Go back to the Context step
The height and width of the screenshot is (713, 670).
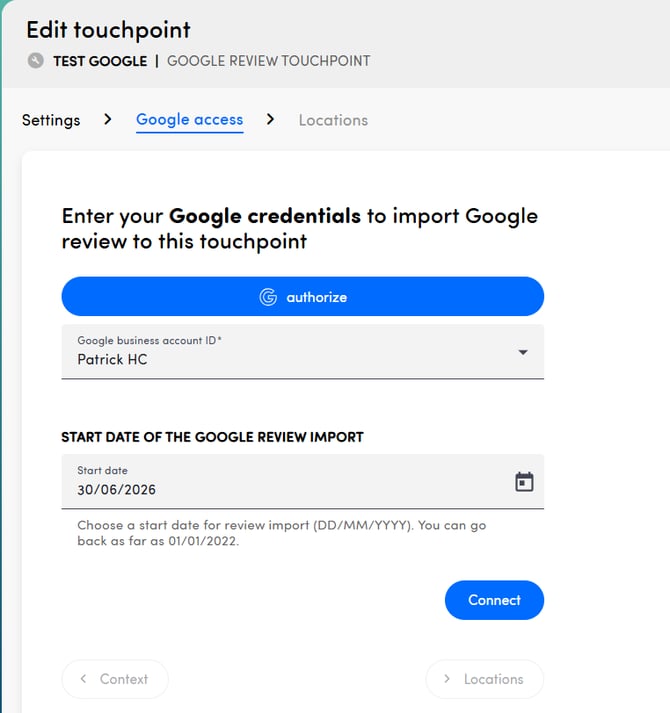point(115,679)
